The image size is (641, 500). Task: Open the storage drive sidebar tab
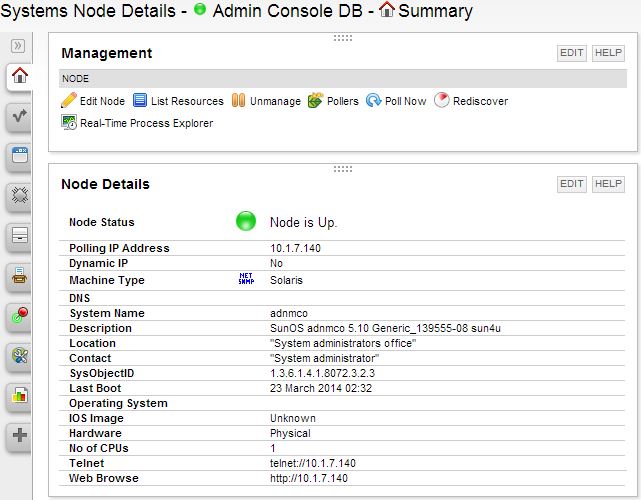tap(19, 236)
